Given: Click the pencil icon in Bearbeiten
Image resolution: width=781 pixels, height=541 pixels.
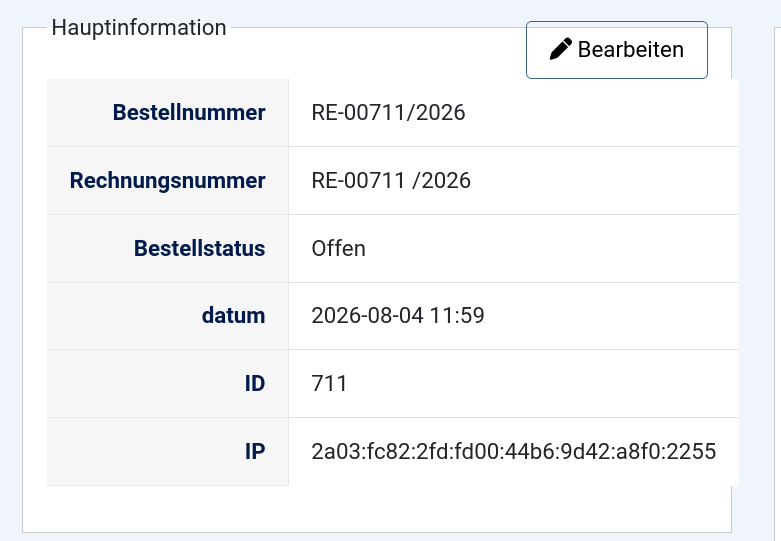Looking at the screenshot, I should 560,49.
